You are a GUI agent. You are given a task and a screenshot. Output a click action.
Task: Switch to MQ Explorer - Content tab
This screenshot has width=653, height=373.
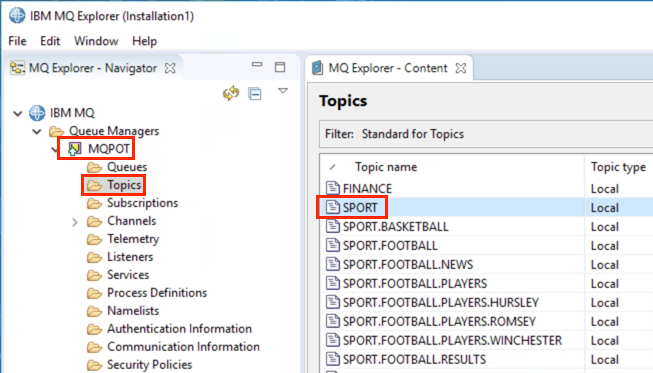pyautogui.click(x=388, y=68)
